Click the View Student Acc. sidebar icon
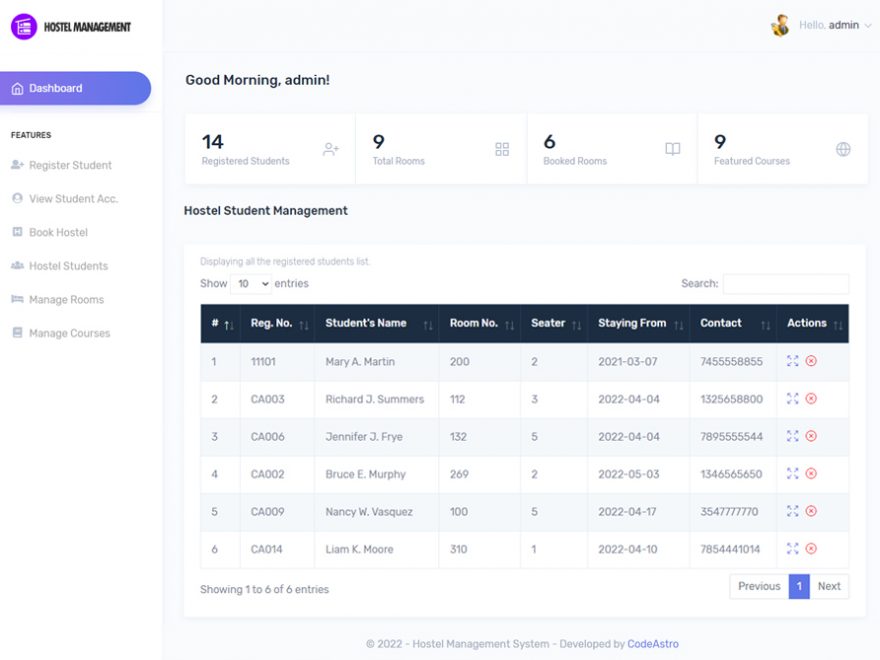 click(17, 198)
